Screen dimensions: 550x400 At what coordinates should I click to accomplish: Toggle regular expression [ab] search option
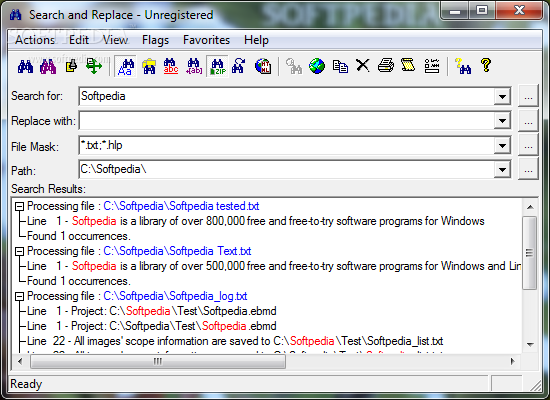click(194, 66)
